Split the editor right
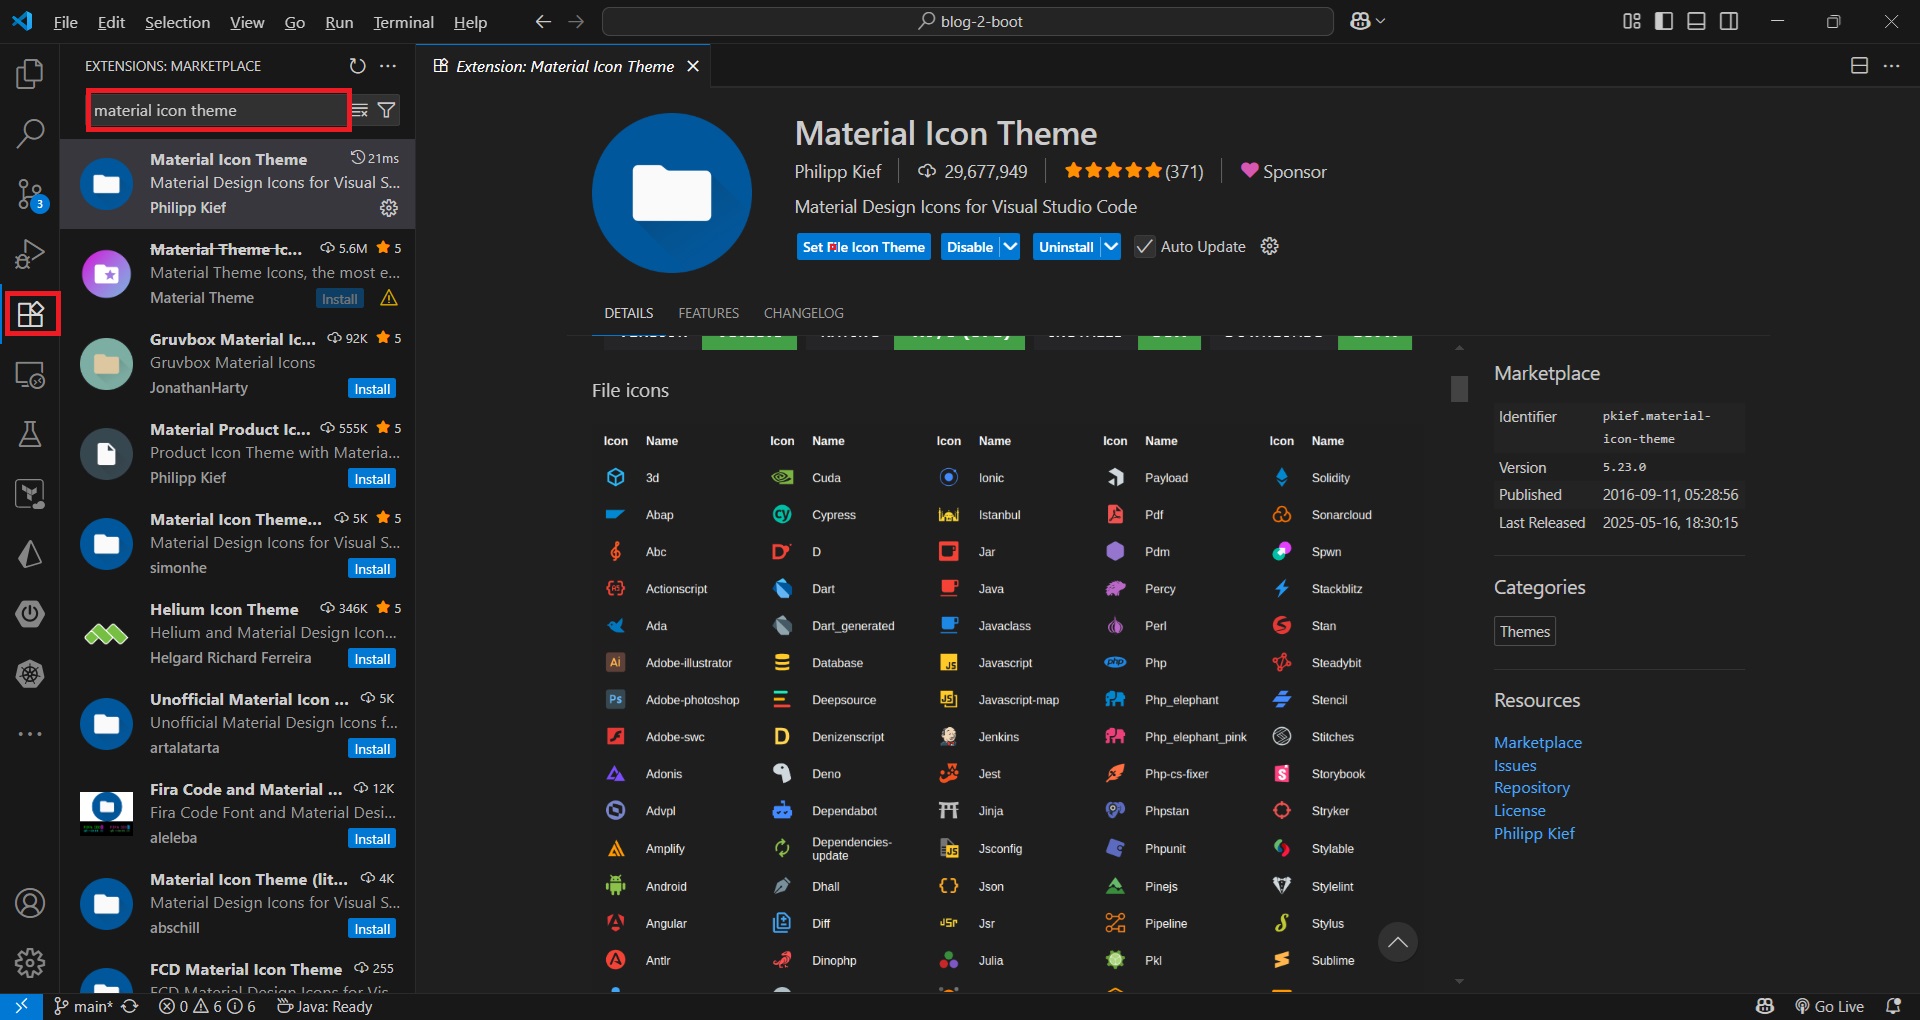Screen dimensions: 1920x1020 point(1859,66)
